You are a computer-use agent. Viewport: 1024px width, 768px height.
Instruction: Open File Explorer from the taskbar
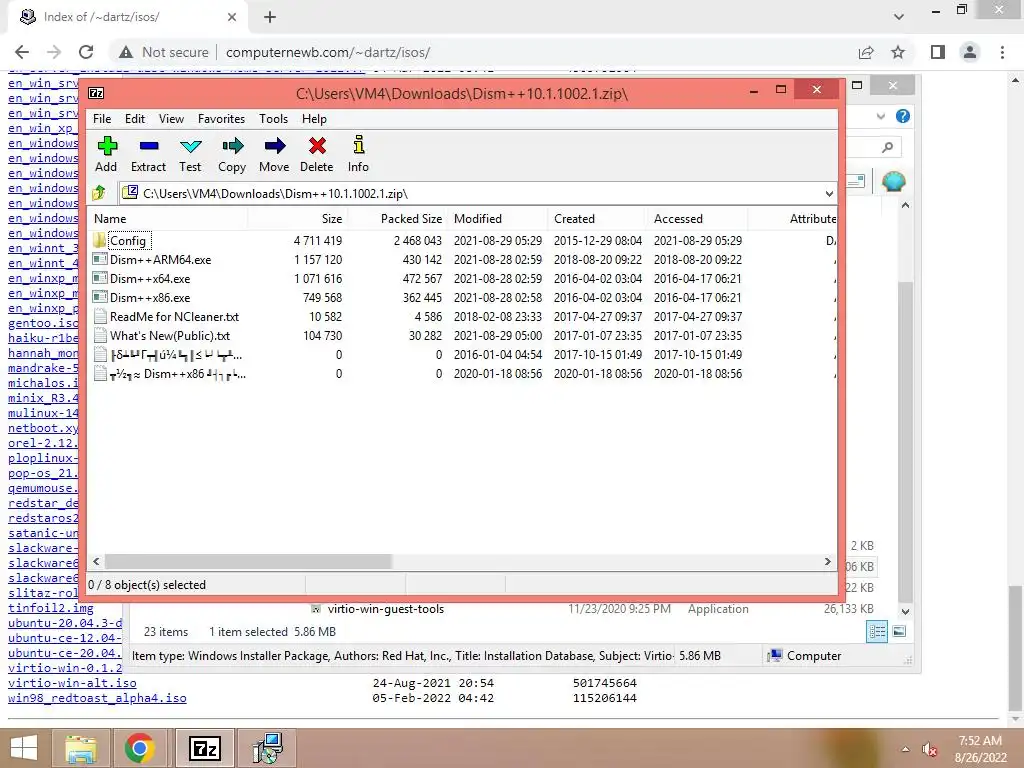coord(81,748)
